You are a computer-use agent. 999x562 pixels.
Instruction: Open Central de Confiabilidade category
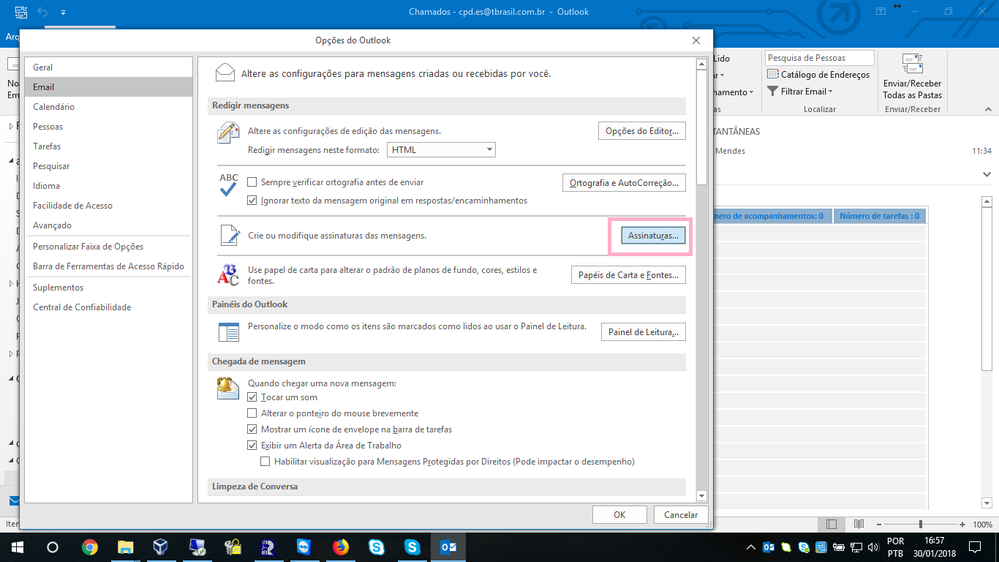point(108,307)
